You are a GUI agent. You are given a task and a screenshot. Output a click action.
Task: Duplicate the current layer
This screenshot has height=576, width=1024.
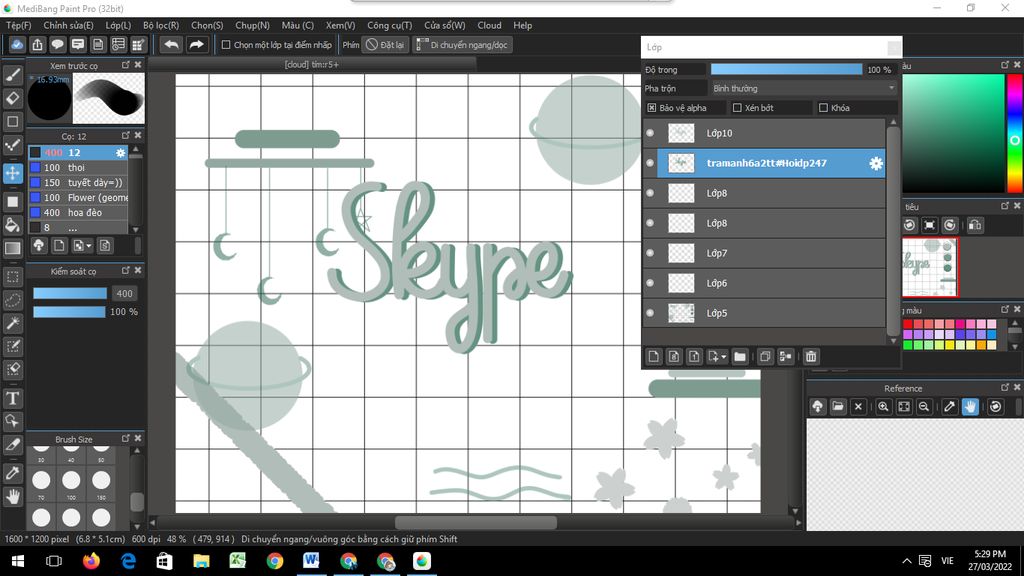click(x=765, y=356)
